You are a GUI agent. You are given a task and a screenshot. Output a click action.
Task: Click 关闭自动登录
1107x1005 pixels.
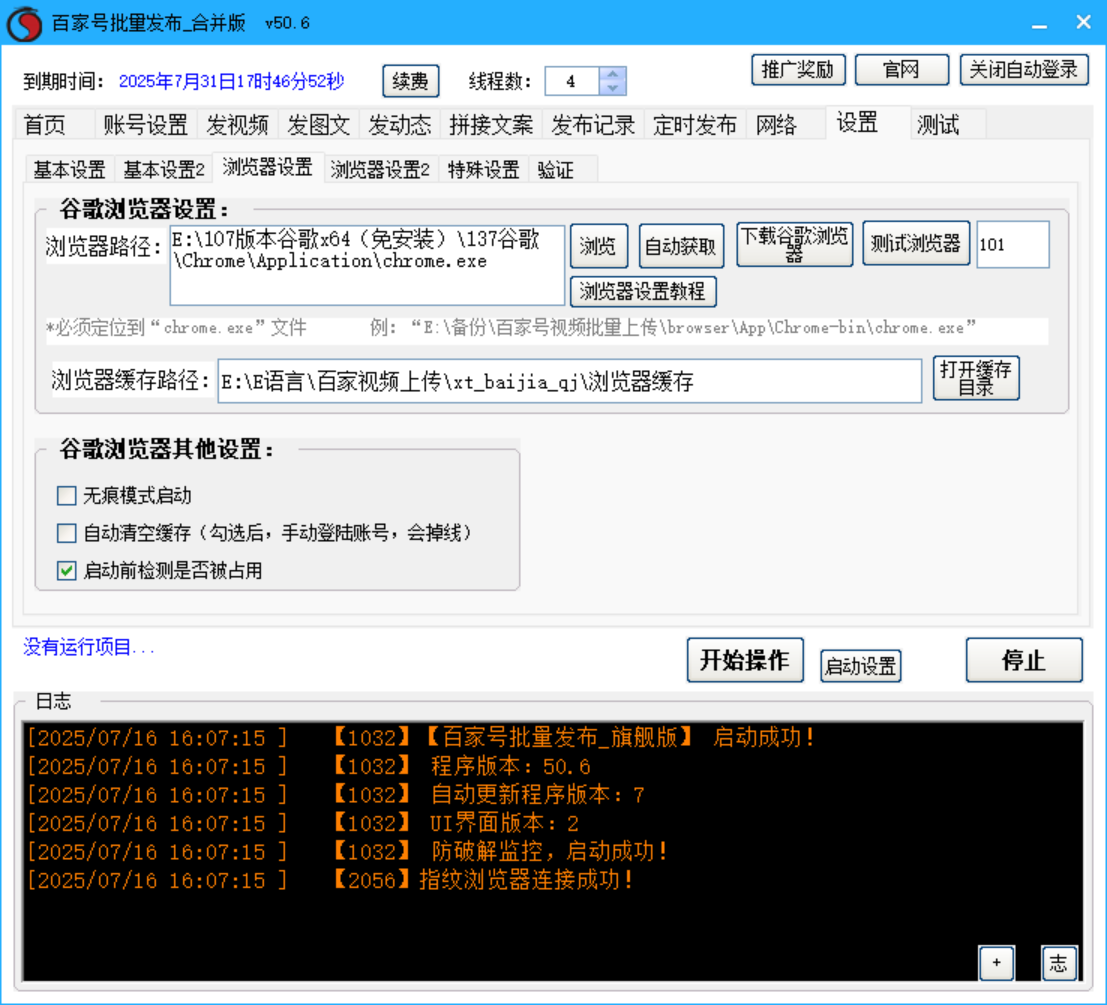coord(1024,70)
